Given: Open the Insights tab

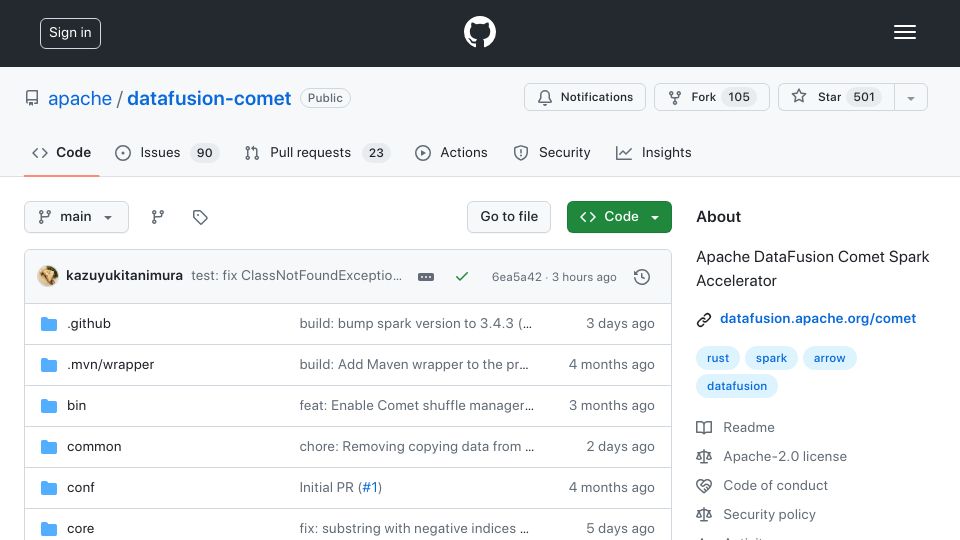Looking at the screenshot, I should 653,152.
